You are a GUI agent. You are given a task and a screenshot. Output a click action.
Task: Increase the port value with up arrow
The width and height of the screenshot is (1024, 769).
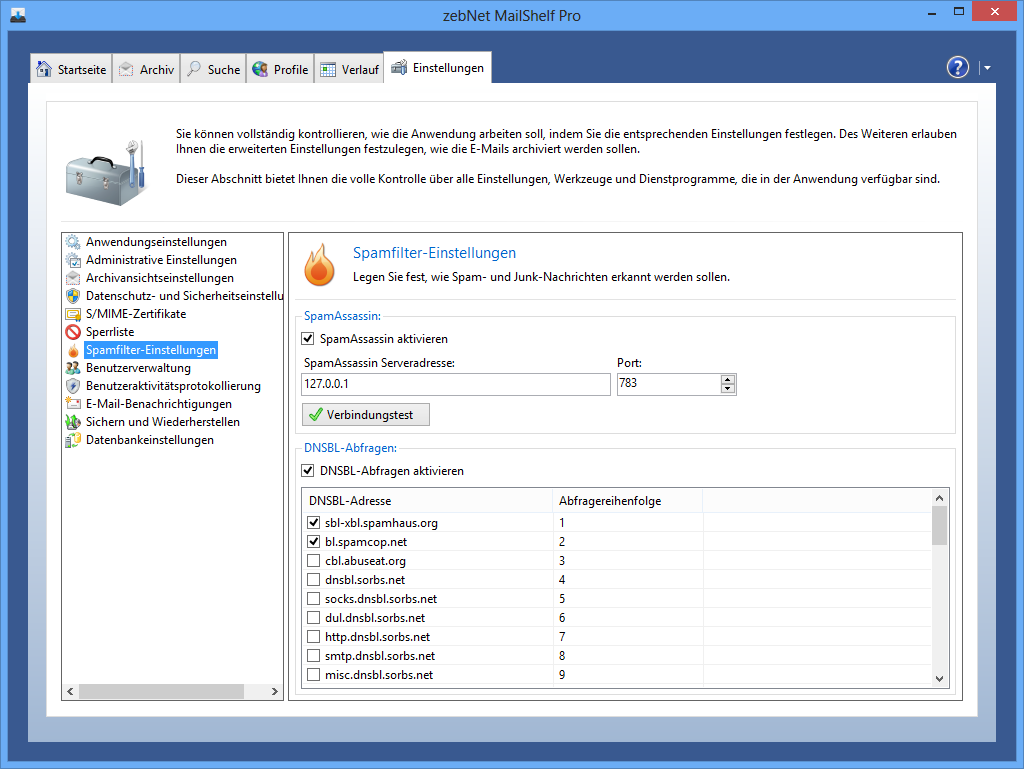coord(728,379)
